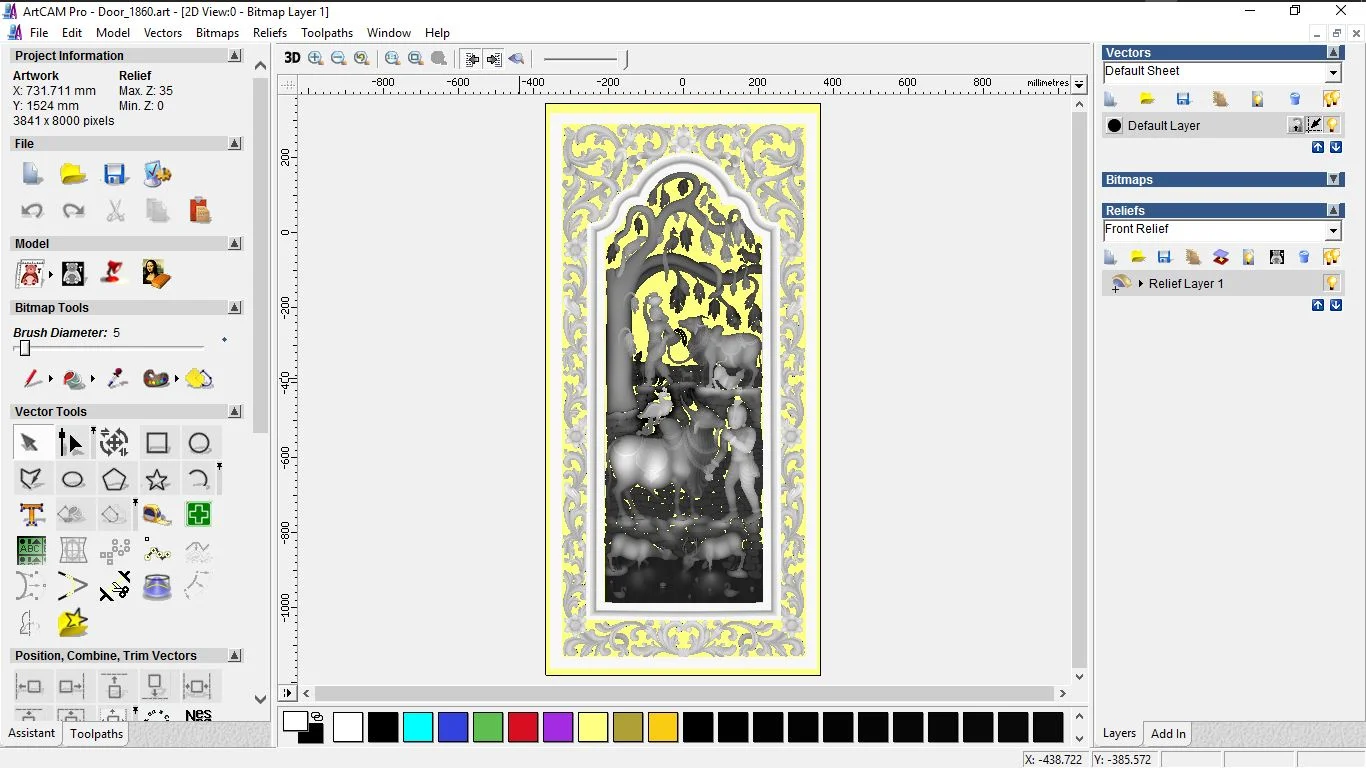Activate the Star creation tool
1366x768 pixels.
tap(157, 478)
